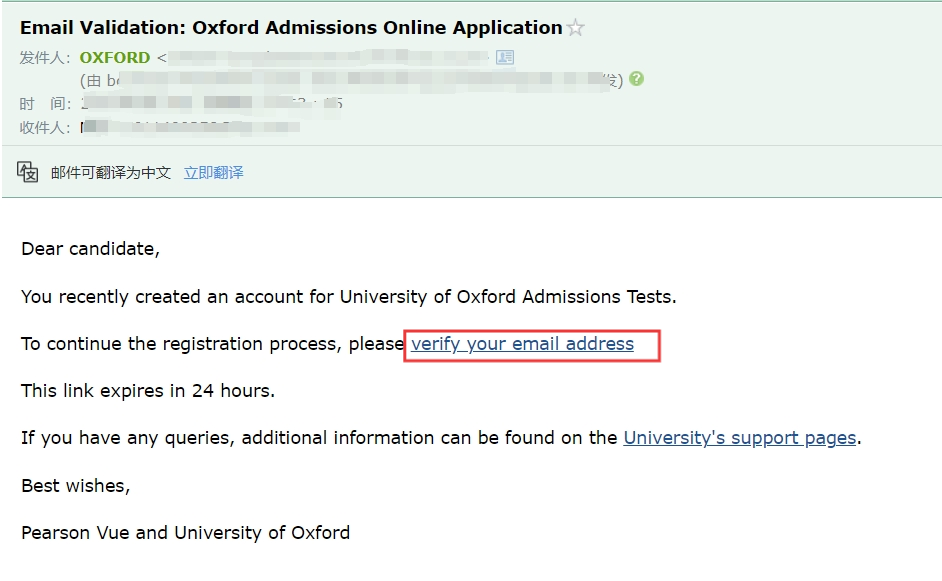This screenshot has height=581, width=942.
Task: Open the University's support pages link
Action: pos(740,438)
